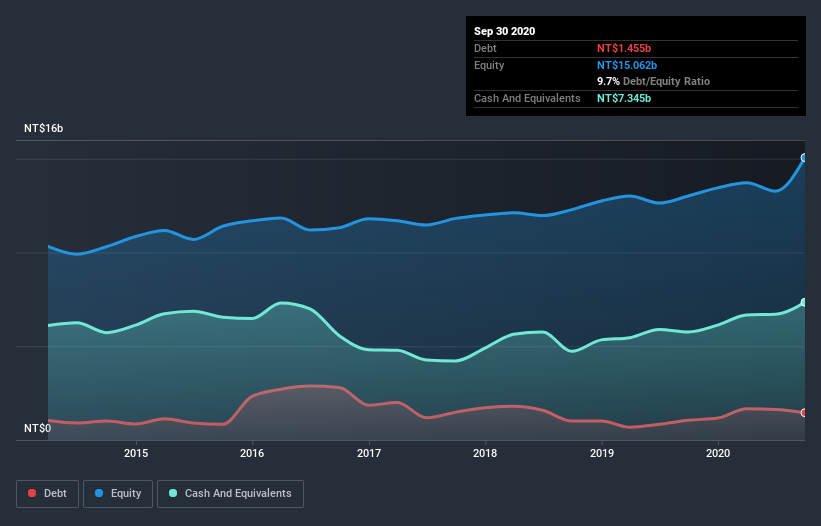Toggle the Cash And Equivalents legend button
The height and width of the screenshot is (526, 821).
[x=230, y=494]
